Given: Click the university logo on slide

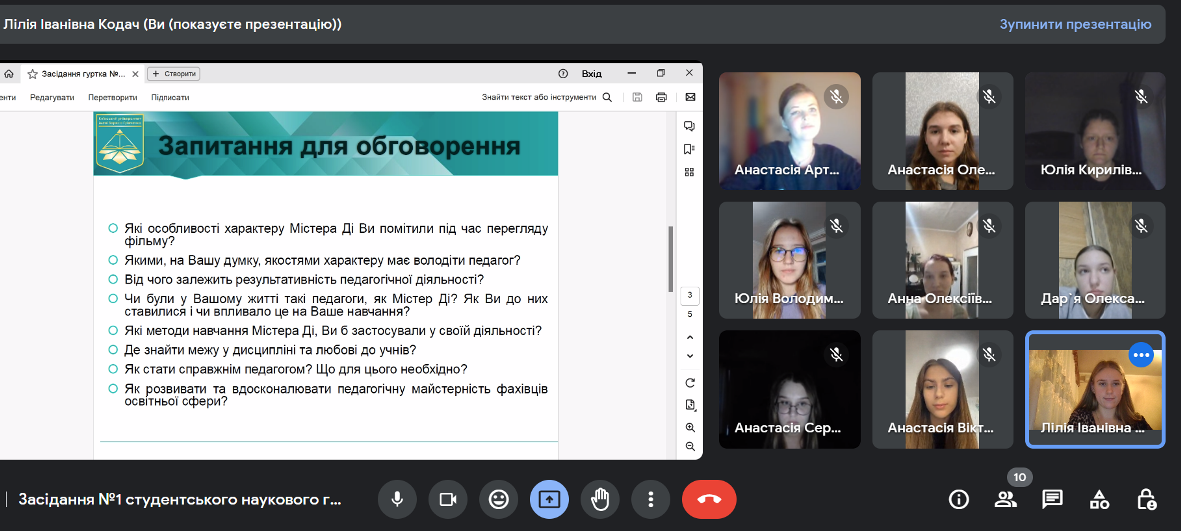Looking at the screenshot, I should coord(120,144).
